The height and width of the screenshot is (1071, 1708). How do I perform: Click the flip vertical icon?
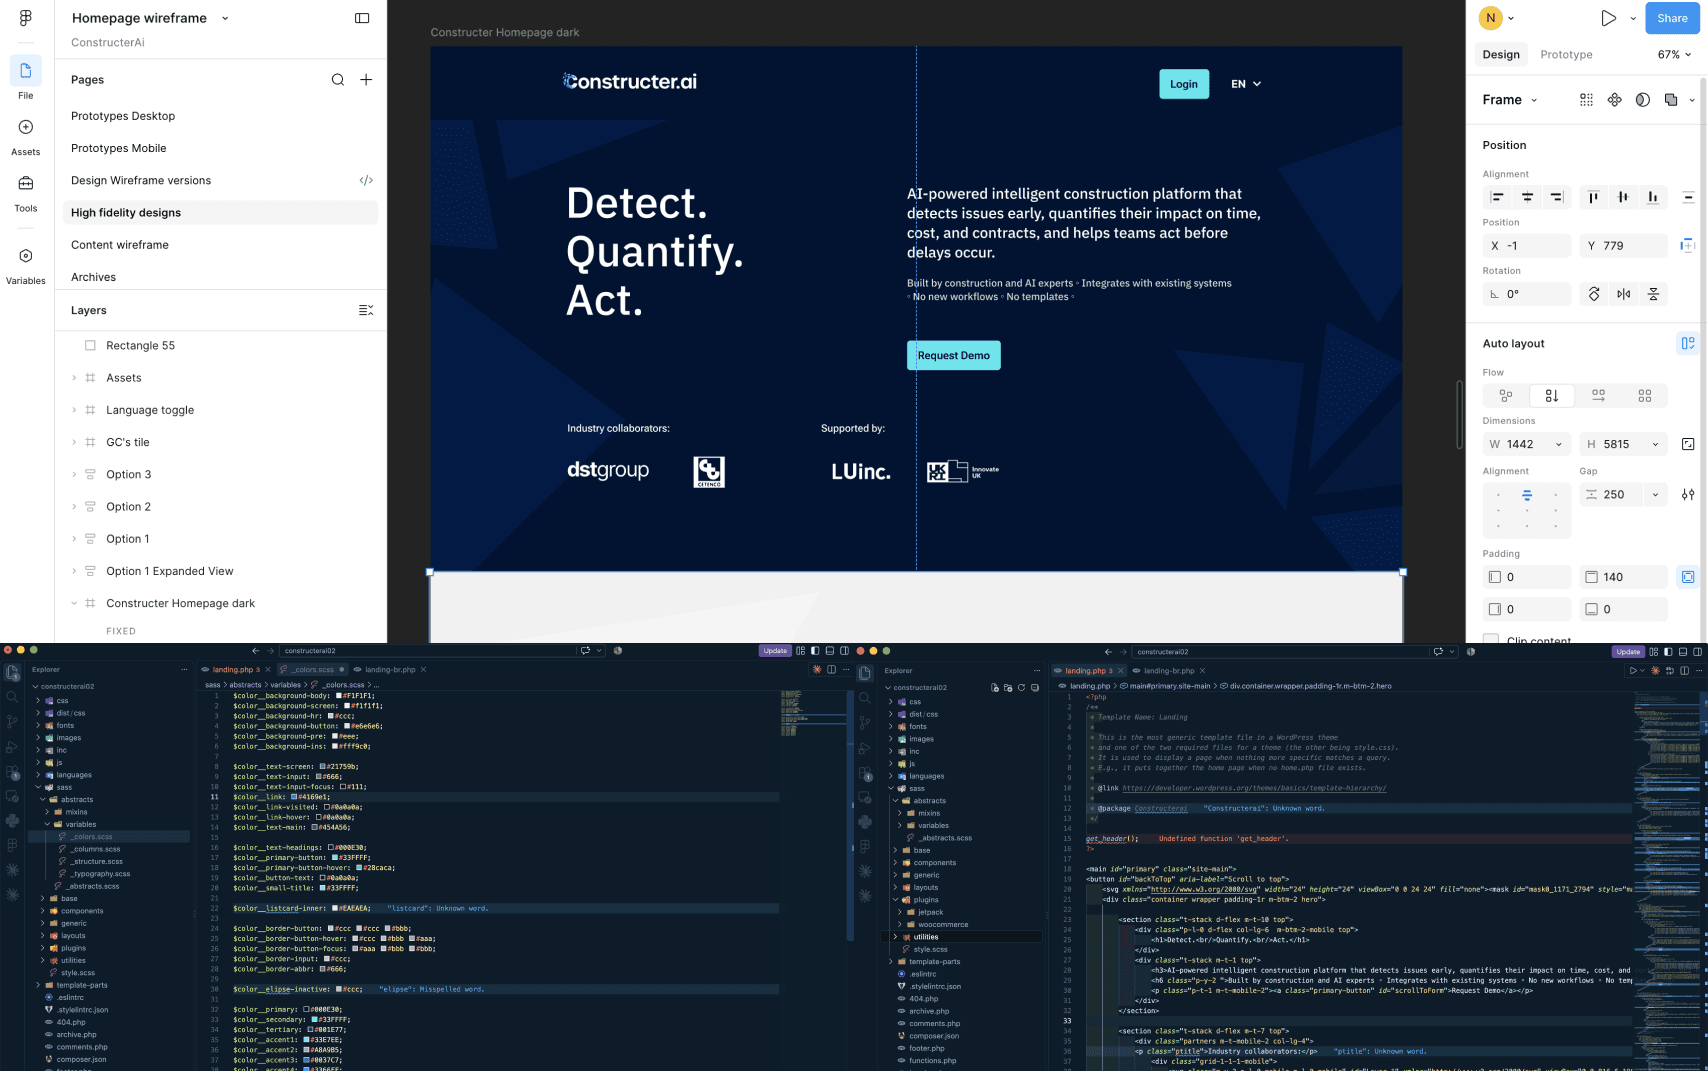click(x=1653, y=294)
